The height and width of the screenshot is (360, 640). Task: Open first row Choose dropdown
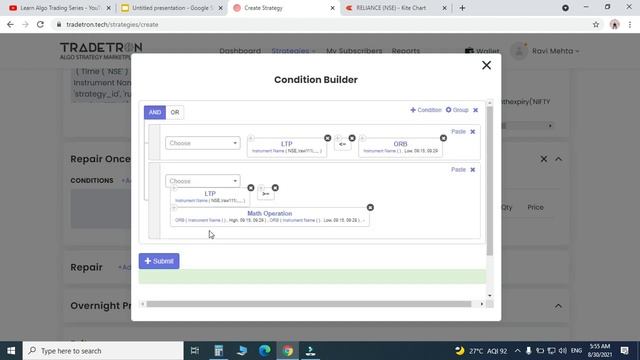pos(203,143)
